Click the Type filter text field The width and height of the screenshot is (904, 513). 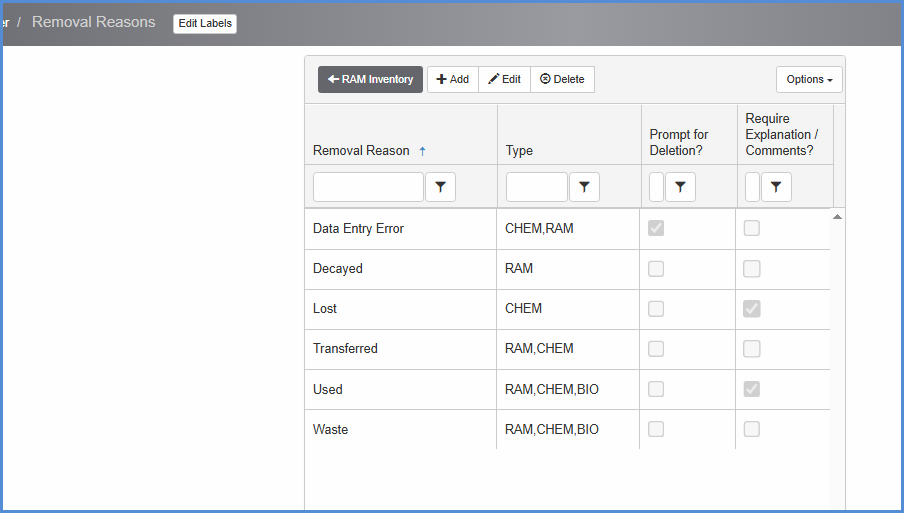(x=536, y=187)
